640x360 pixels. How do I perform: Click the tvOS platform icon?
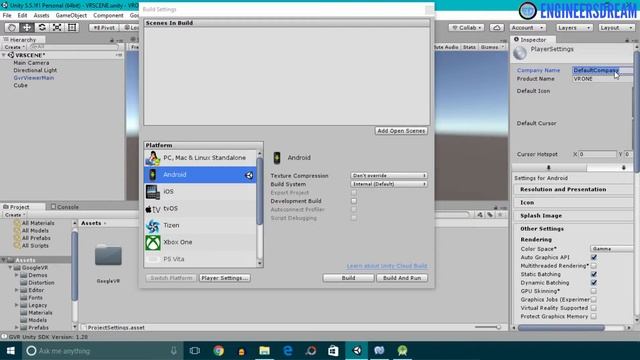[153, 209]
